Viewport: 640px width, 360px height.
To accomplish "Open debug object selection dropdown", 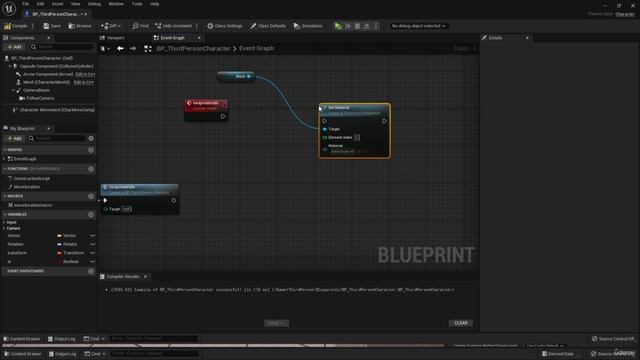I will (418, 26).
